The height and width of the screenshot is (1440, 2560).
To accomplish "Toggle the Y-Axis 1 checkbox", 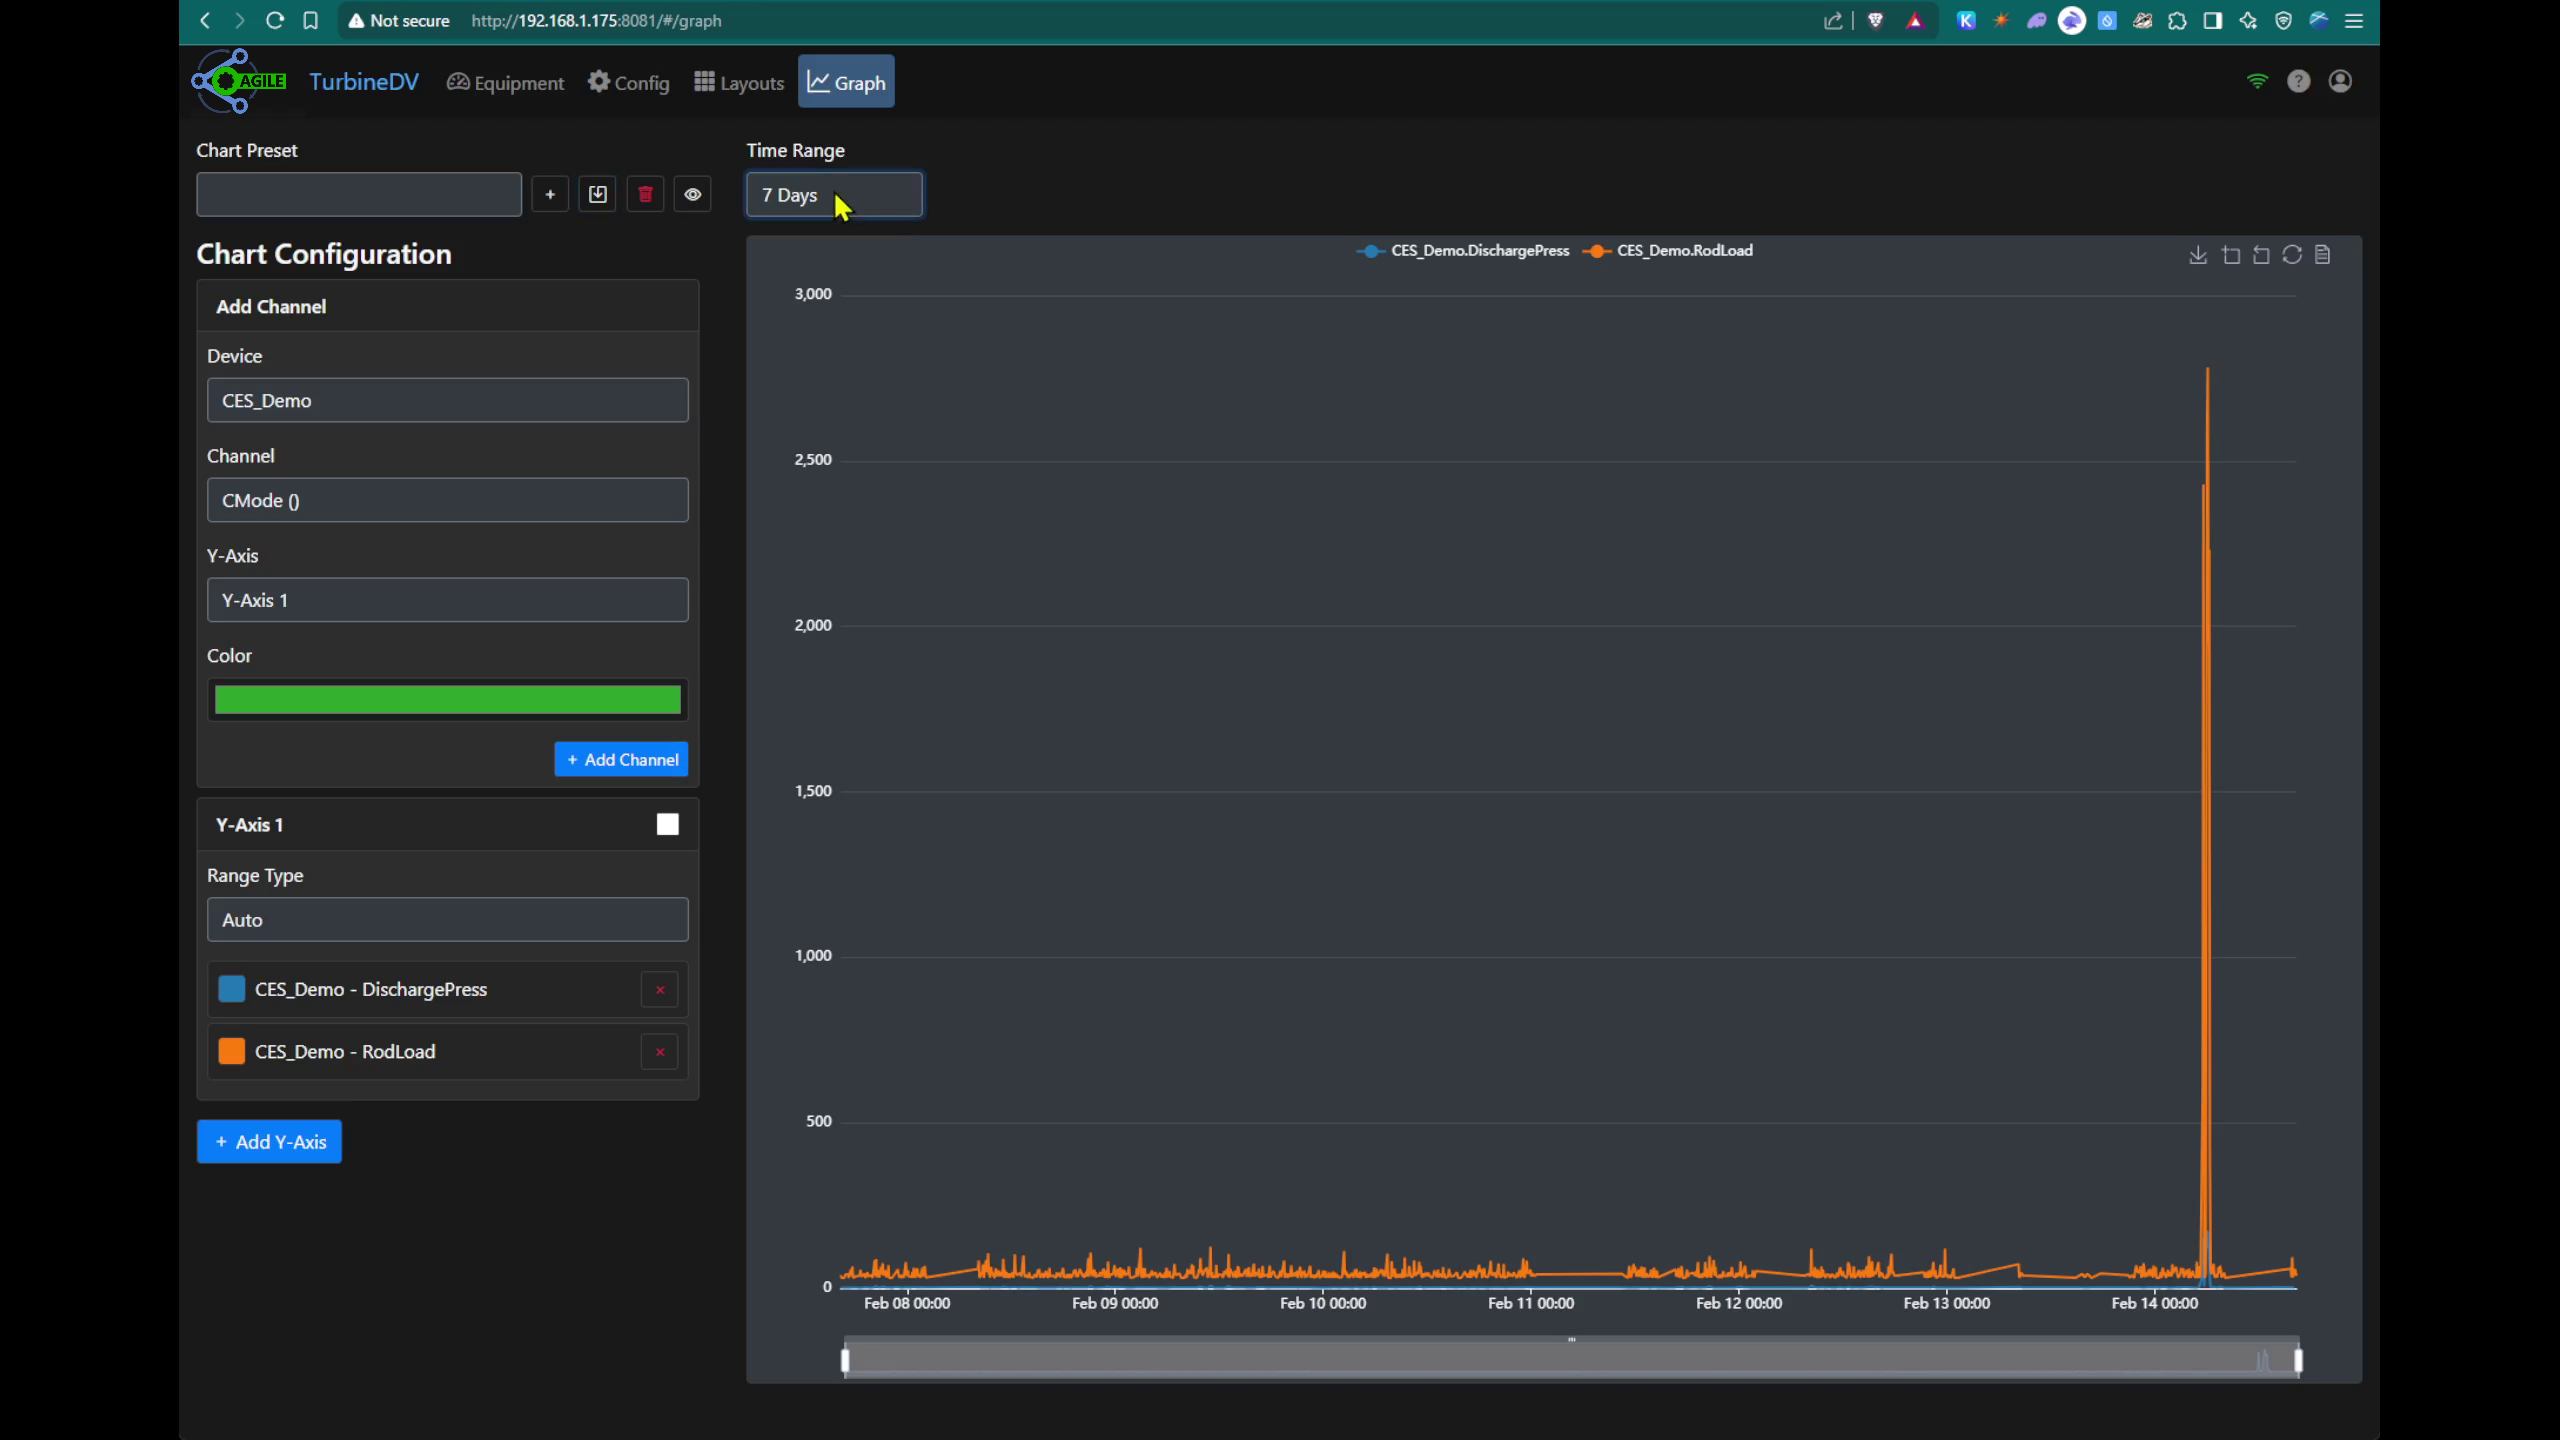I will (667, 824).
